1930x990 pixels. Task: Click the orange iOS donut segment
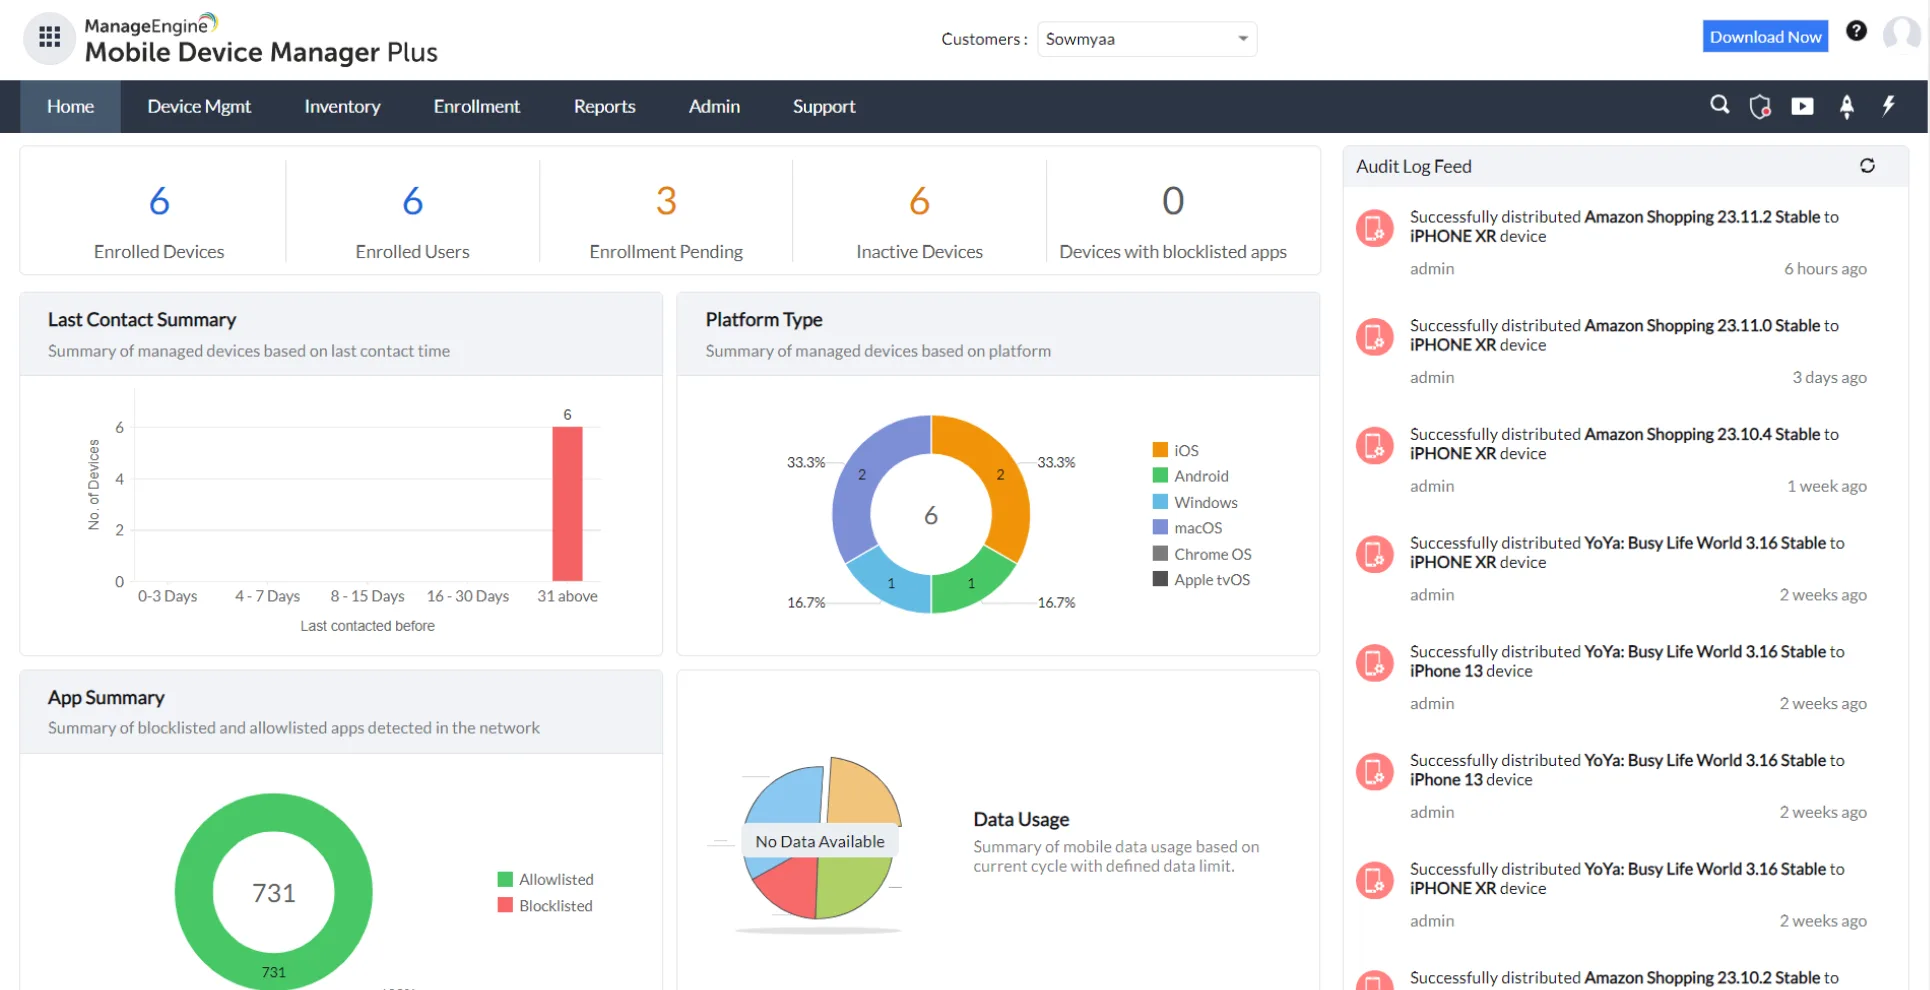(x=1000, y=474)
